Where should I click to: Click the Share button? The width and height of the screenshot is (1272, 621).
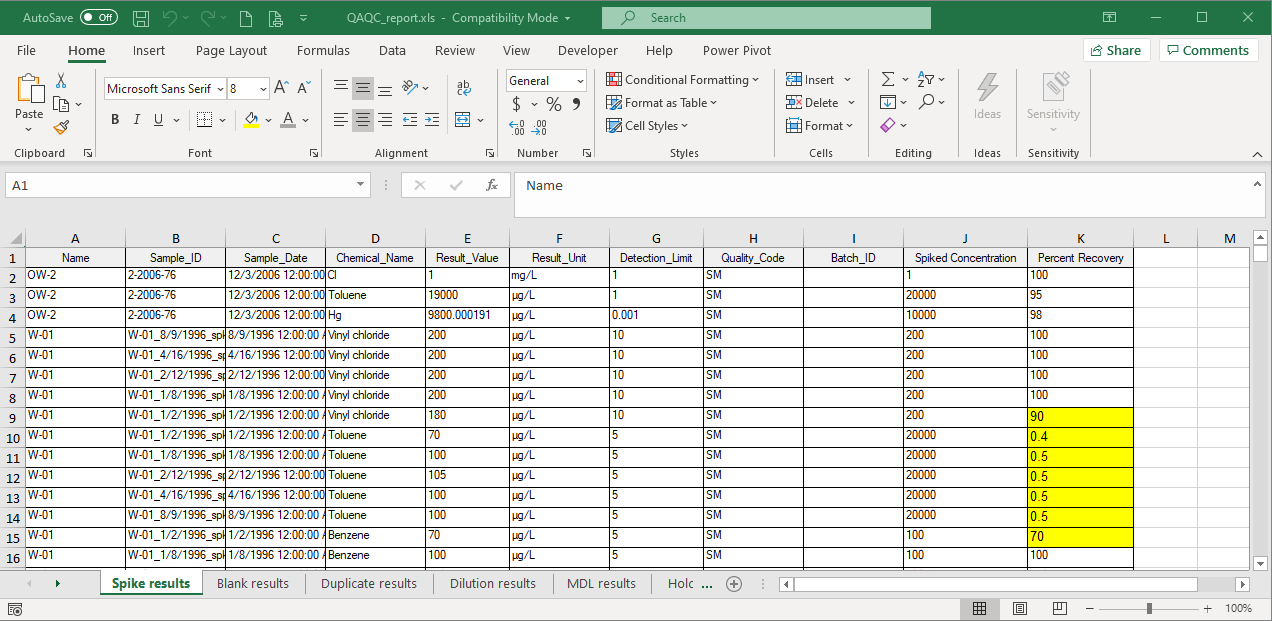point(1116,49)
